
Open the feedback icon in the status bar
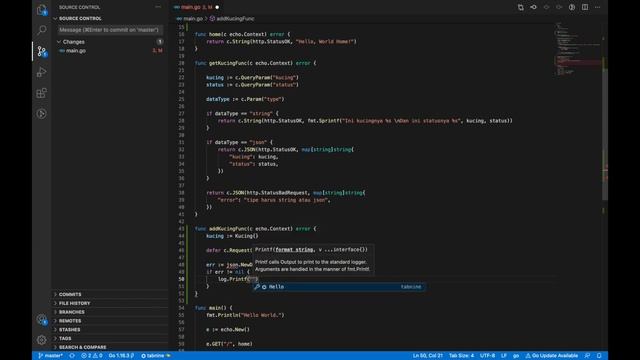(587, 356)
